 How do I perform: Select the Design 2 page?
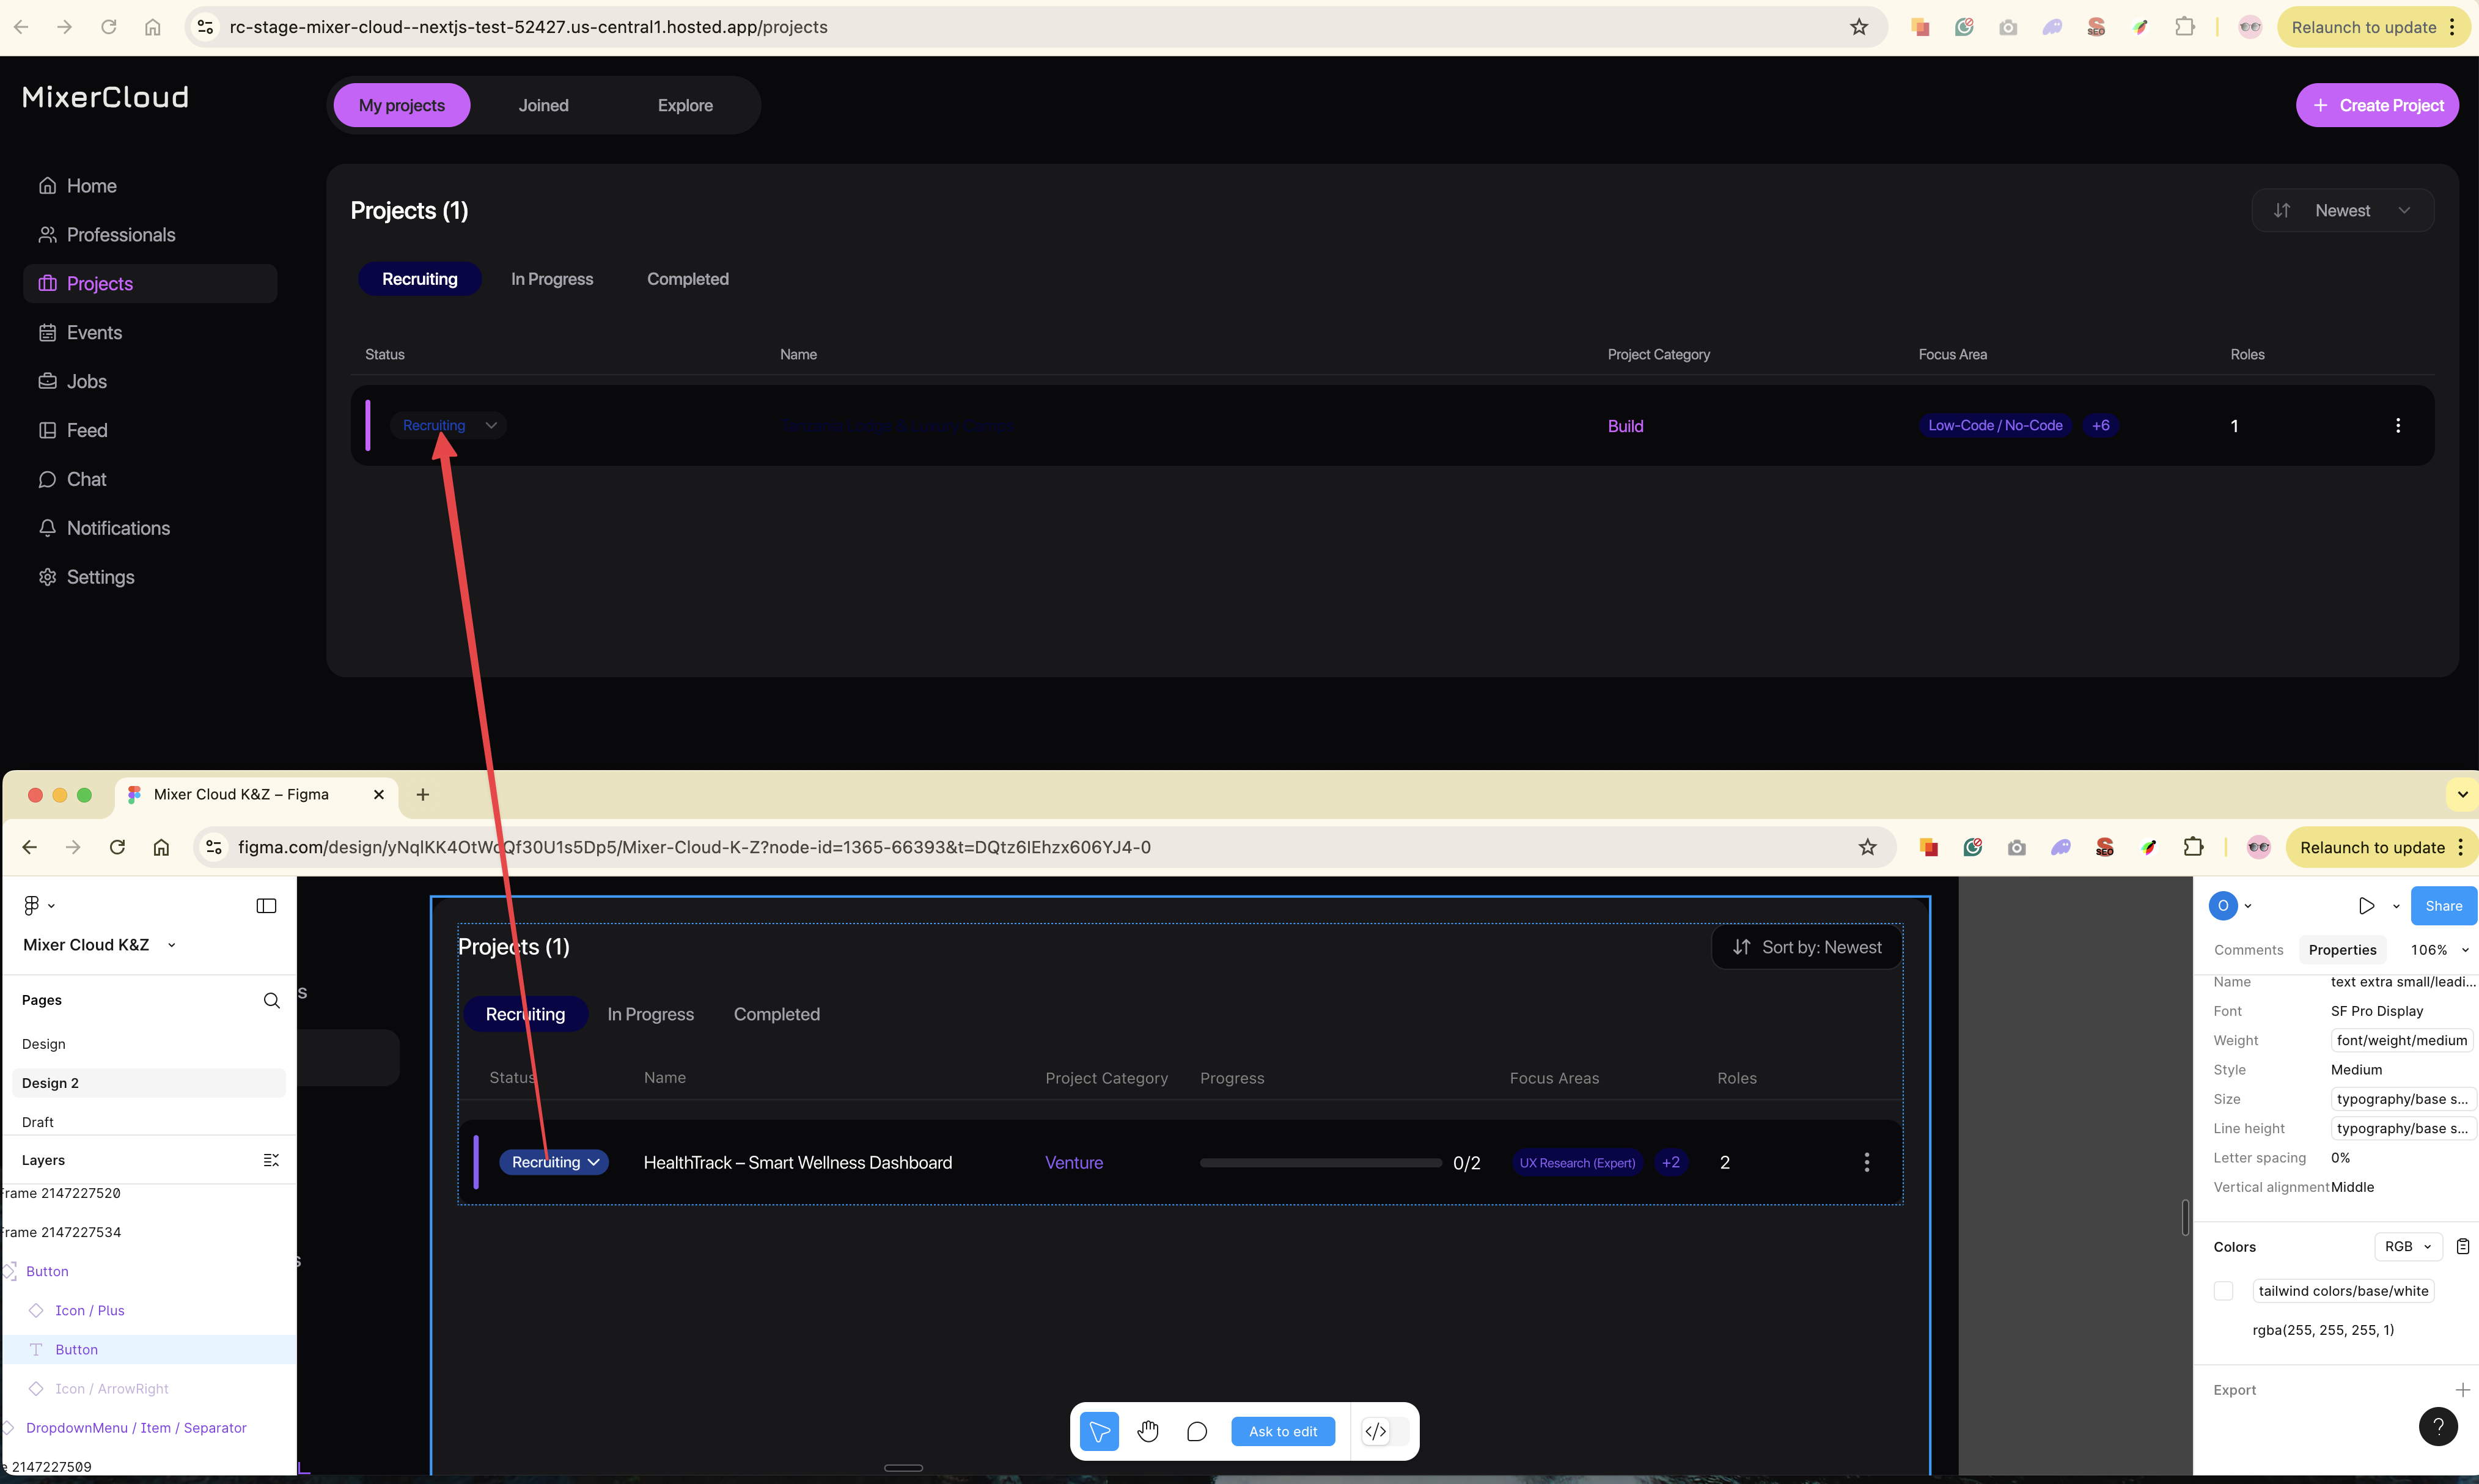(50, 1083)
